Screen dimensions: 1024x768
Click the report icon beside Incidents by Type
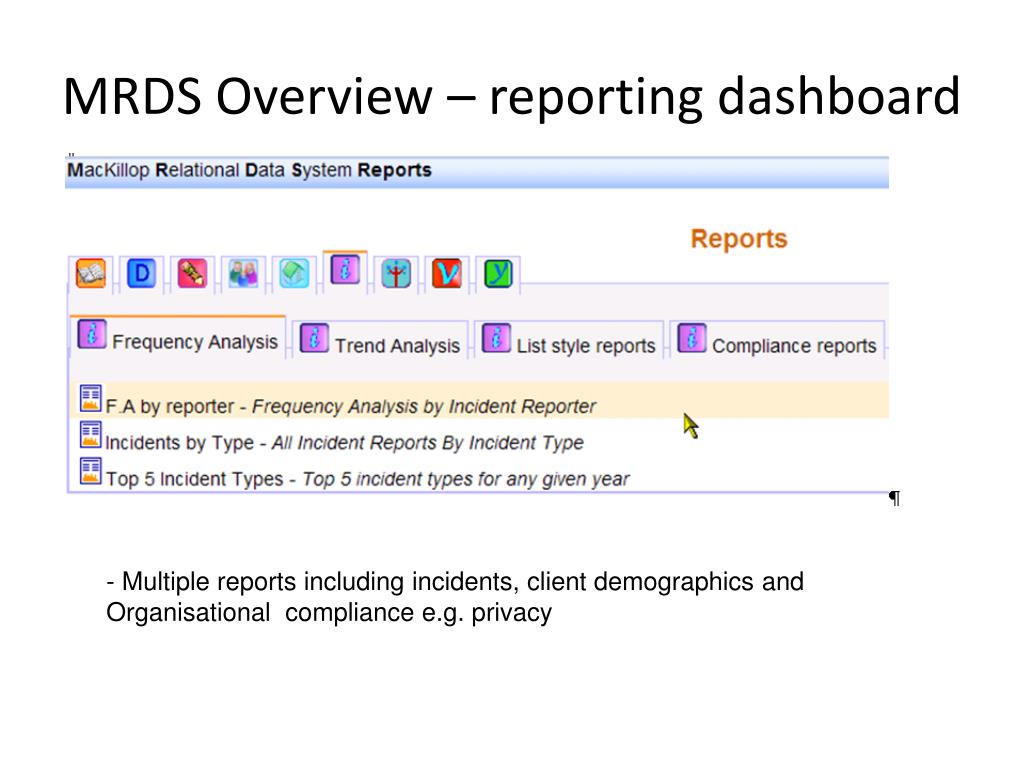(x=91, y=435)
